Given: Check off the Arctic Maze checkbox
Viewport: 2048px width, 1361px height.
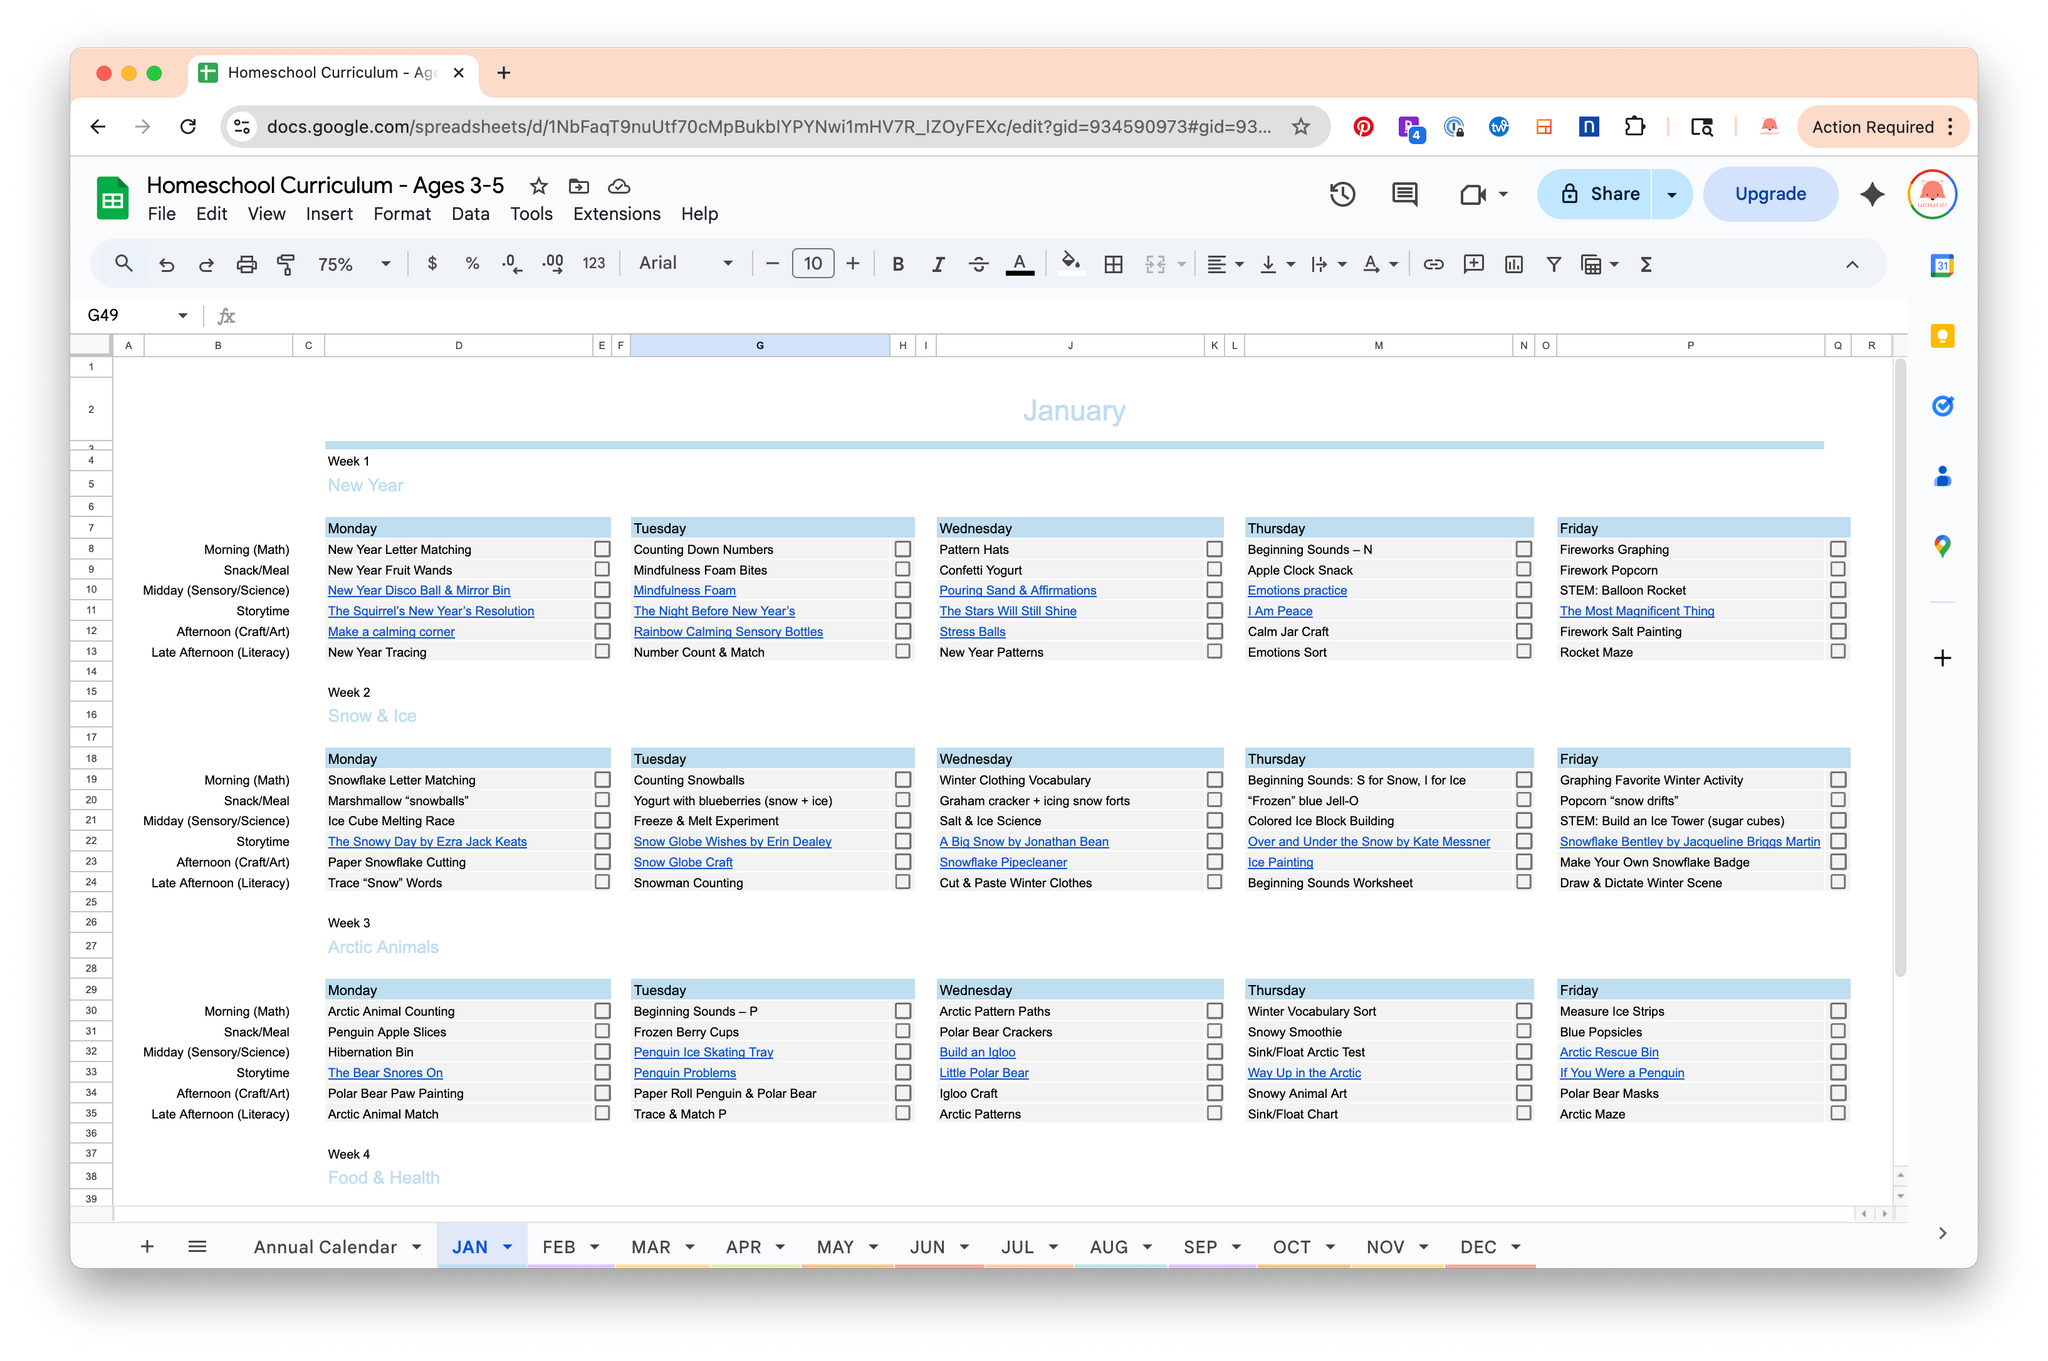Looking at the screenshot, I should click(x=1838, y=1113).
